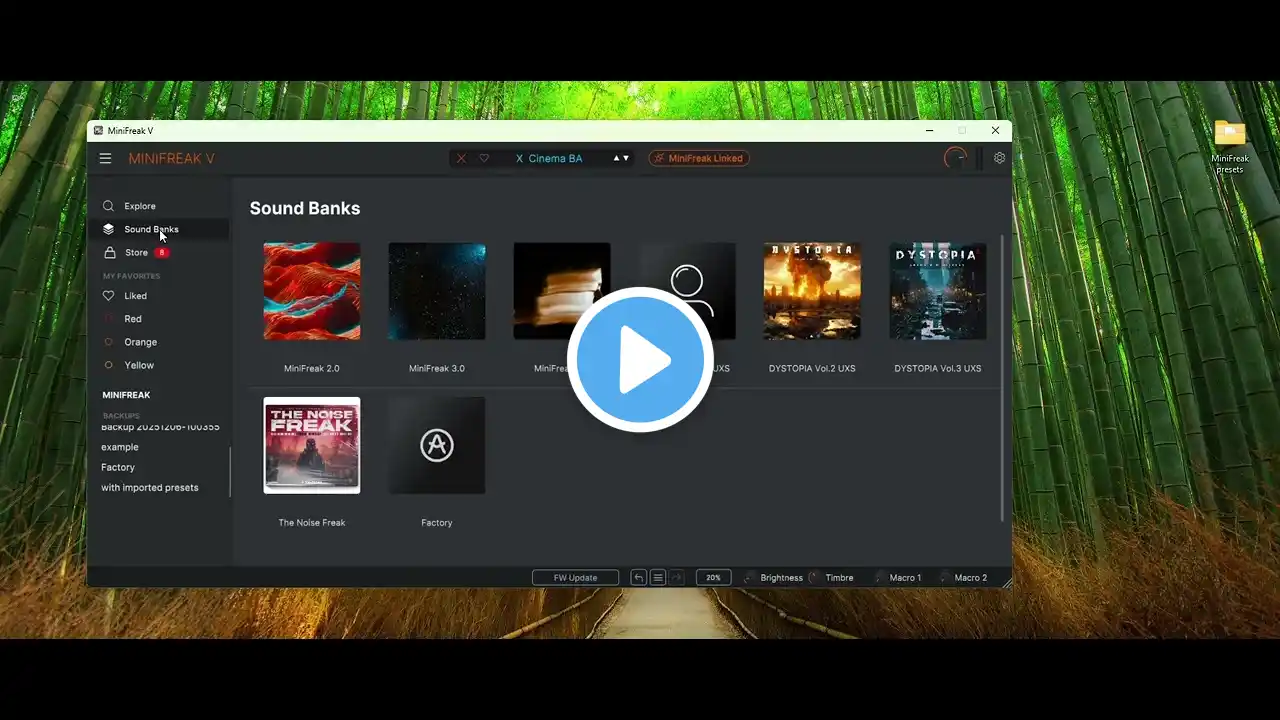1280x720 pixels.
Task: Click the Liked heart icon in sidebar
Action: 108,296
